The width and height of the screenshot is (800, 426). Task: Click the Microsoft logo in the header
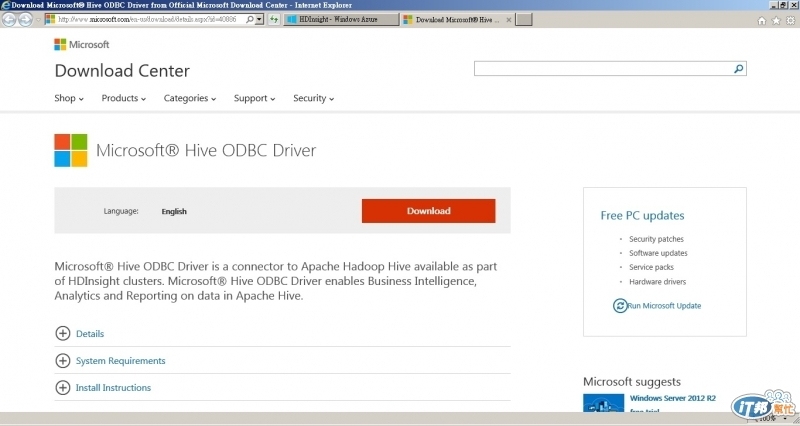tap(82, 44)
